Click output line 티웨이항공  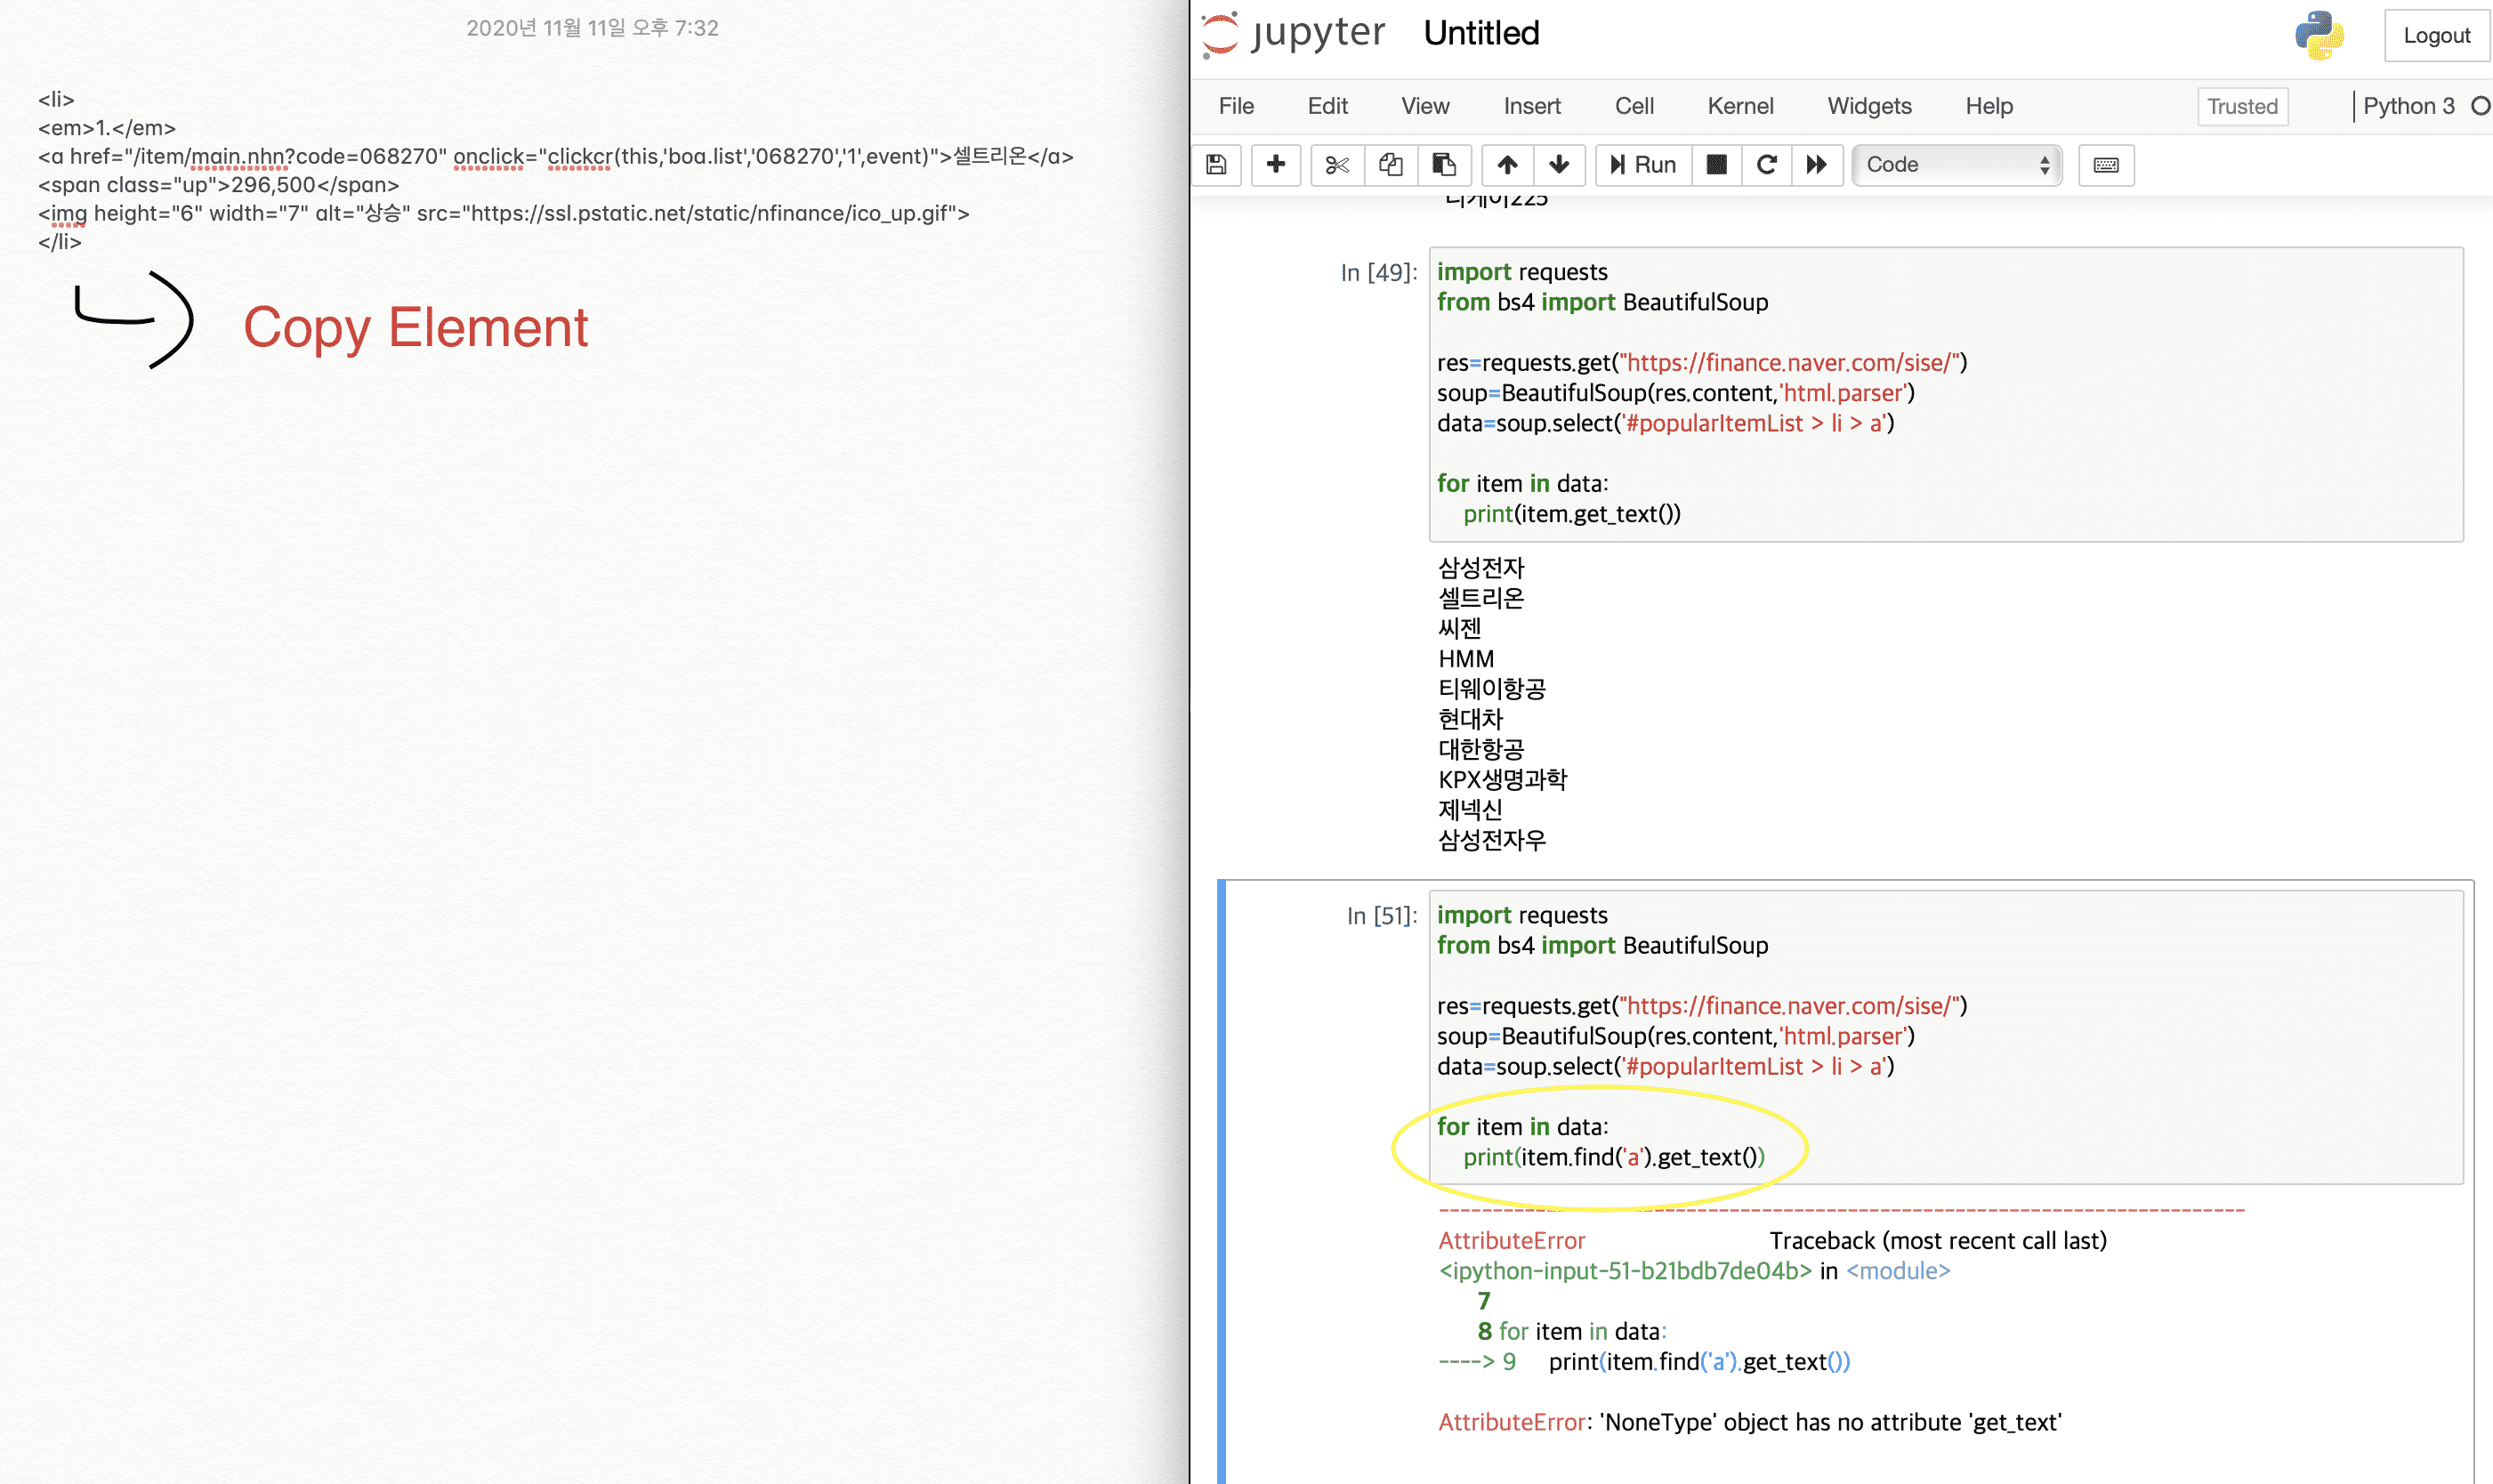coord(1491,689)
